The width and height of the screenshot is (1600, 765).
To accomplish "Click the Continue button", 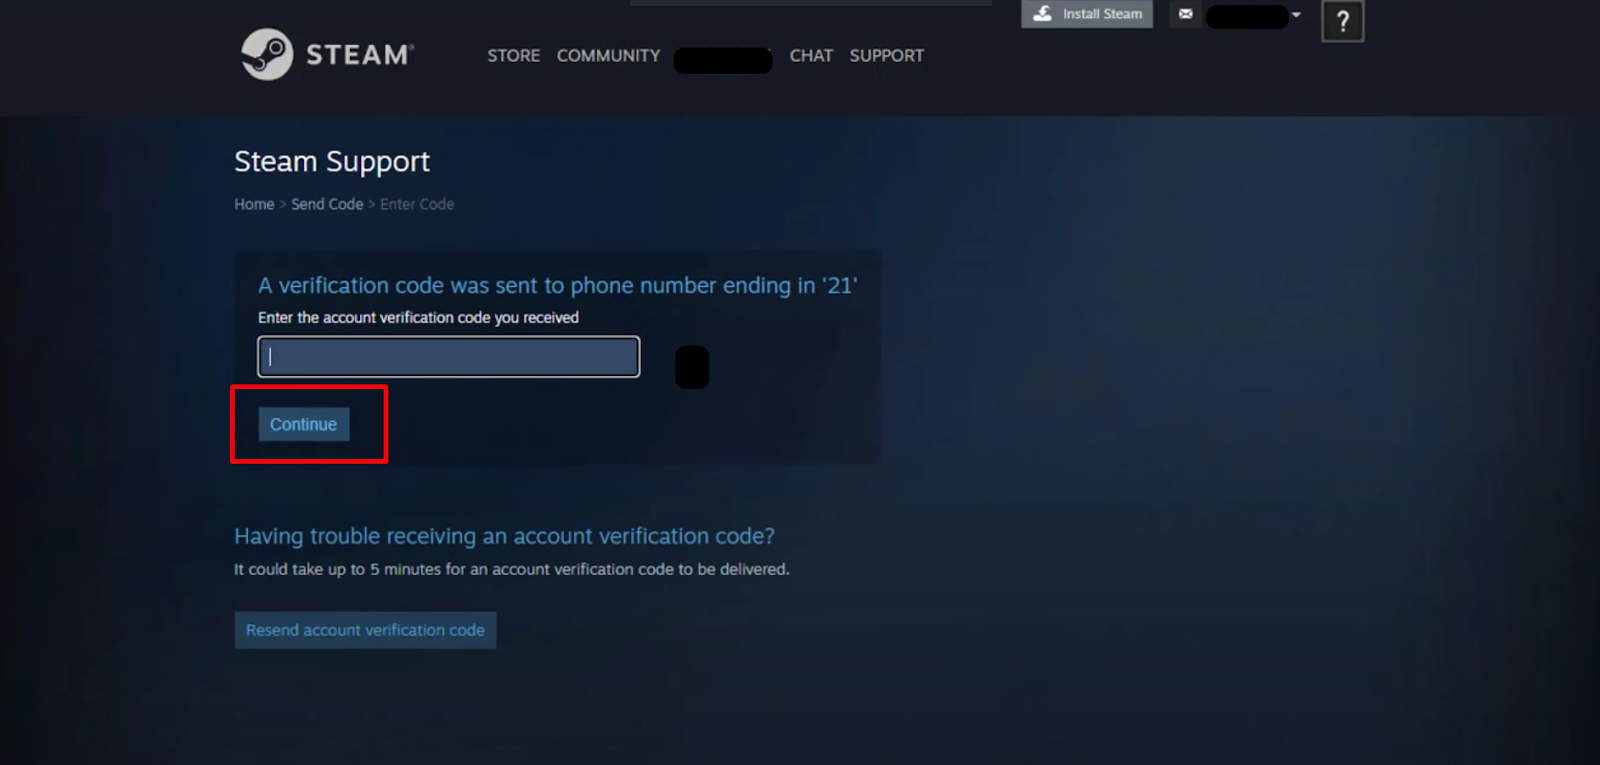I will [304, 424].
